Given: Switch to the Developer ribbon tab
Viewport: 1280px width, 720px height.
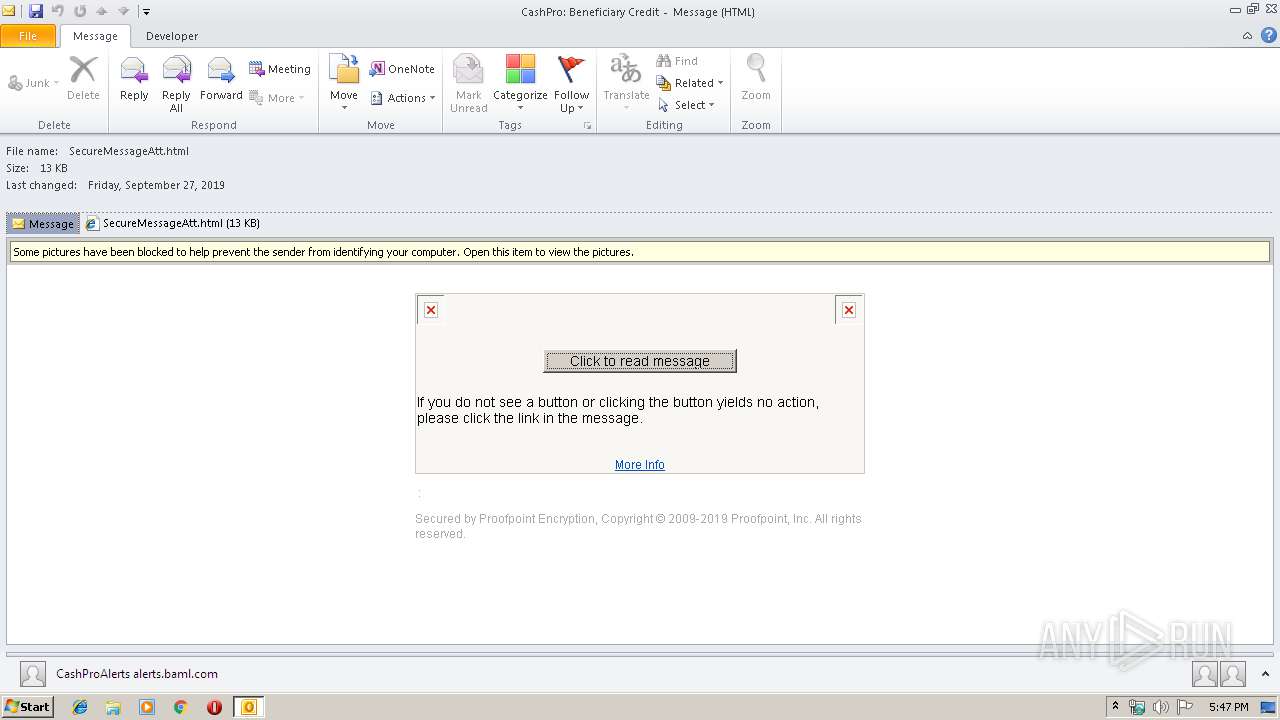Looking at the screenshot, I should [x=172, y=36].
